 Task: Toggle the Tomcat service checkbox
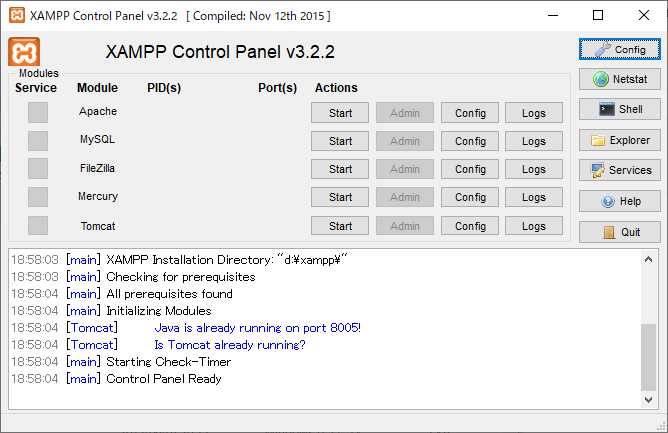tap(38, 226)
